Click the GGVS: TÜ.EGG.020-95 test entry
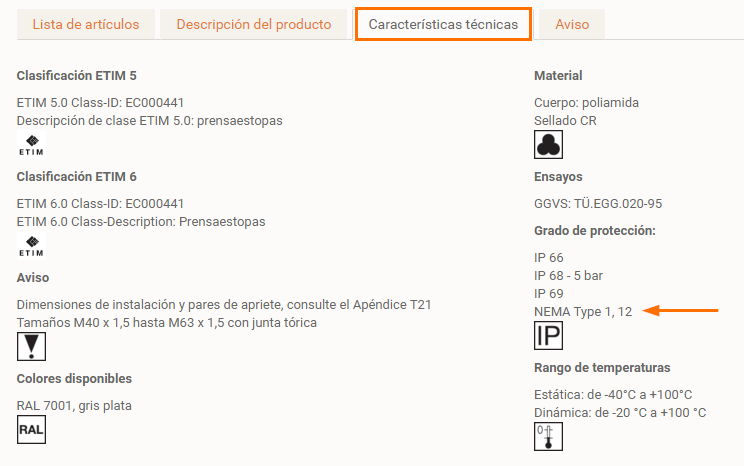 tap(598, 203)
